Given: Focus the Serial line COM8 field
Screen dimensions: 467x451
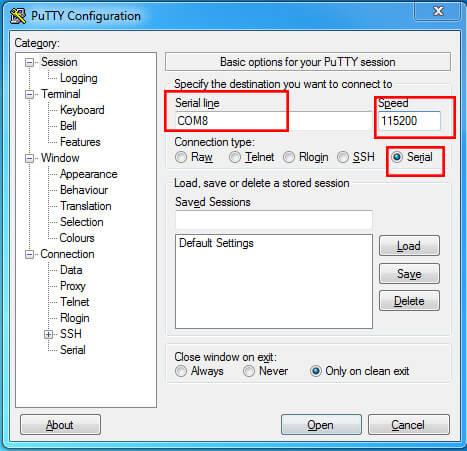Looking at the screenshot, I should click(x=273, y=120).
